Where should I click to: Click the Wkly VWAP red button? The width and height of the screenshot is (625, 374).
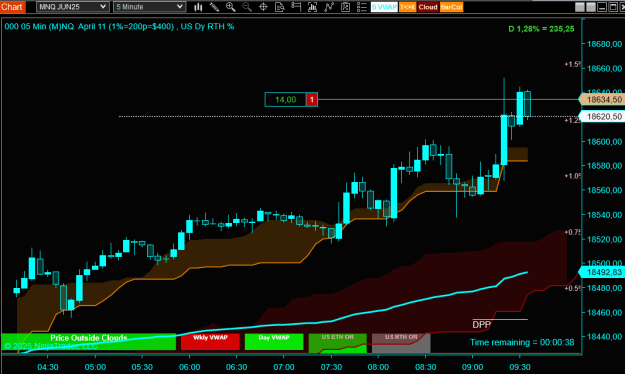[x=210, y=342]
